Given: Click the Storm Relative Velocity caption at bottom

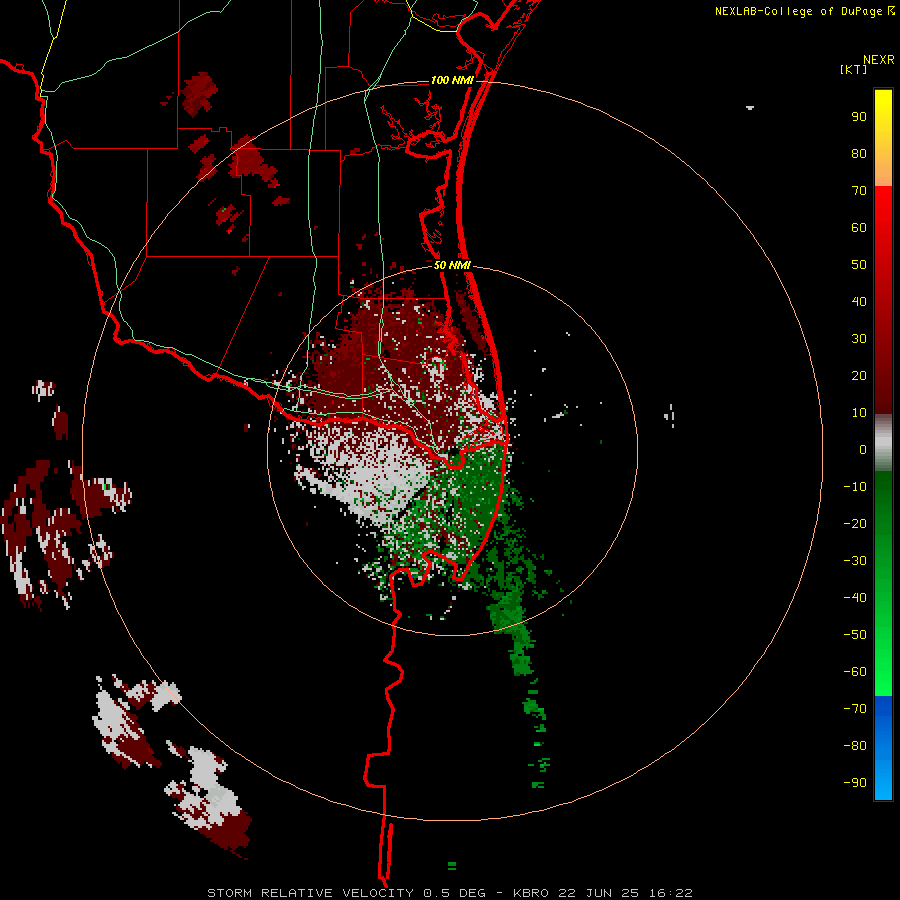Looking at the screenshot, I should (450, 893).
